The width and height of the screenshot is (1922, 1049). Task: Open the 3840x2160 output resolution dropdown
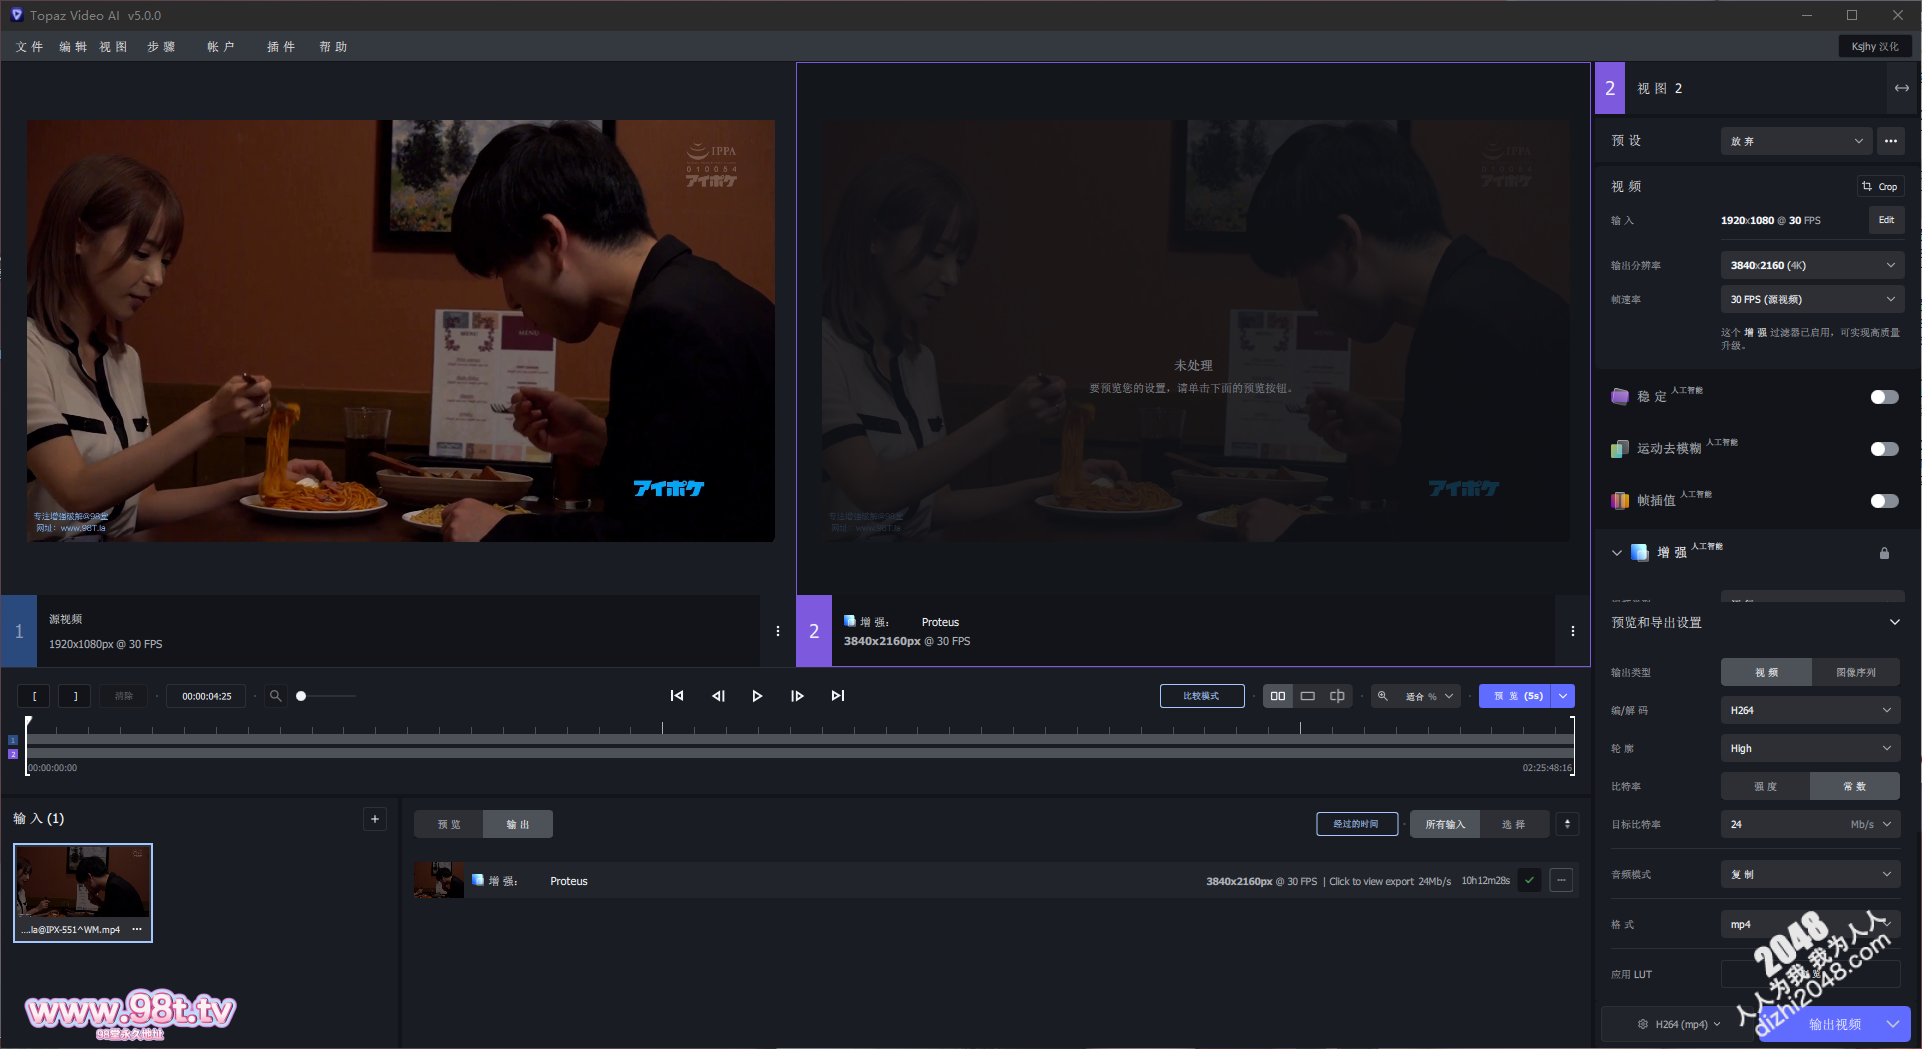click(x=1812, y=265)
